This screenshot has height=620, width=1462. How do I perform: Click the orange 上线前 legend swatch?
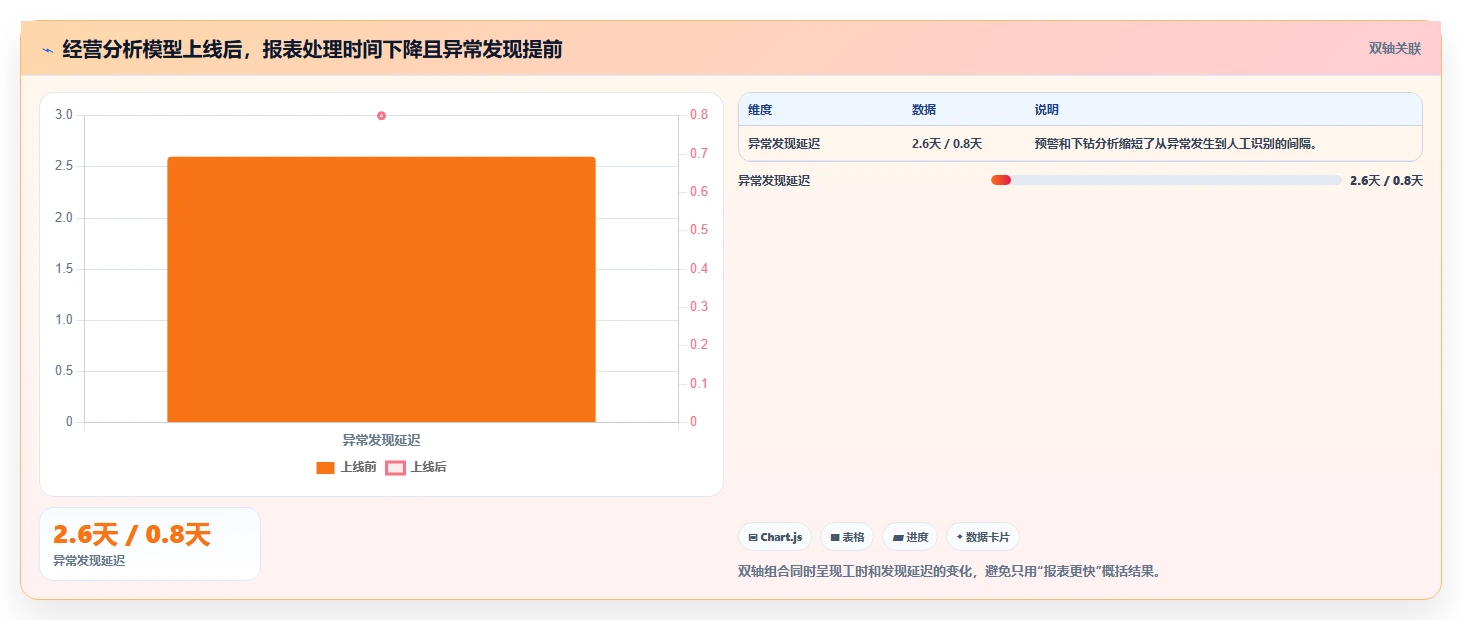pos(325,467)
